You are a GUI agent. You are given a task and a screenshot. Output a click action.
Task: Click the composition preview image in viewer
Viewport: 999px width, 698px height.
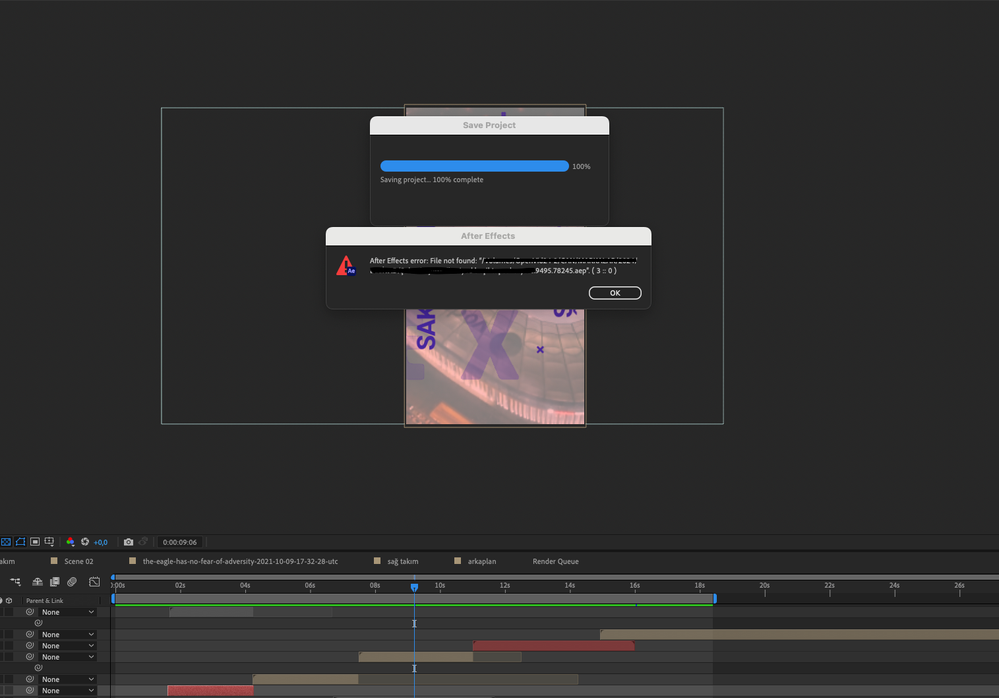pos(495,367)
